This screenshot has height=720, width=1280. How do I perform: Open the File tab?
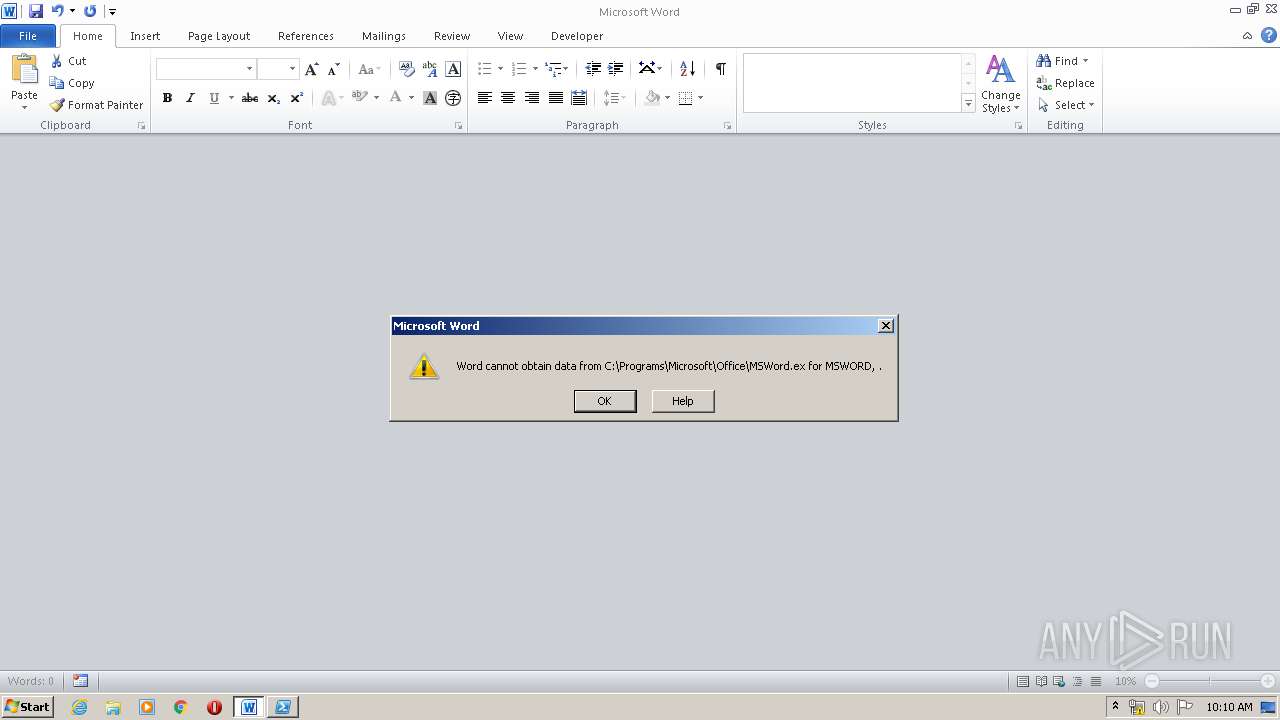click(x=28, y=36)
